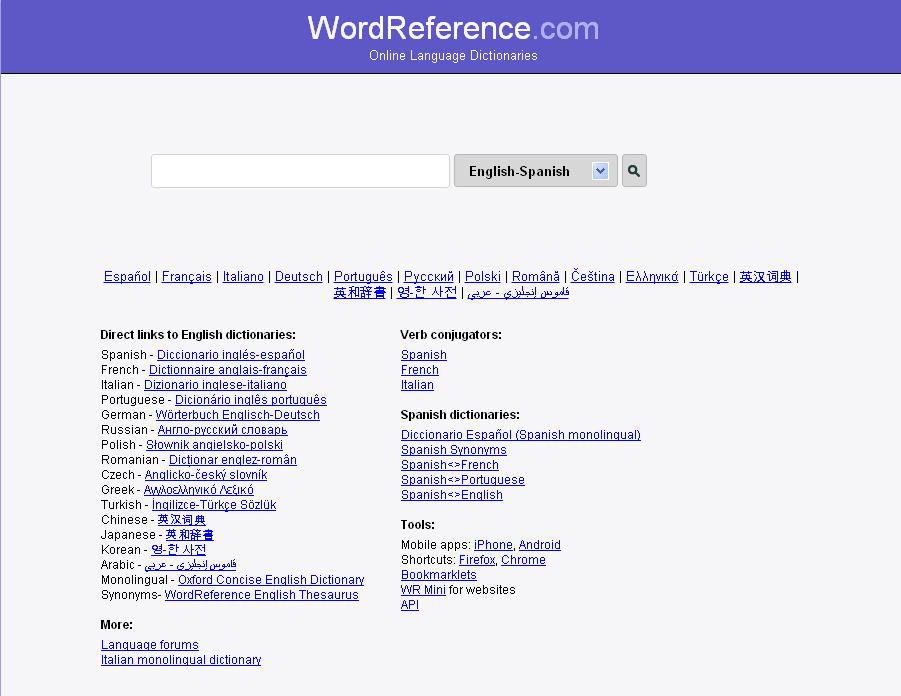Switch site language to Türkçe
Viewport: 901px width, 696px height.
coord(709,276)
